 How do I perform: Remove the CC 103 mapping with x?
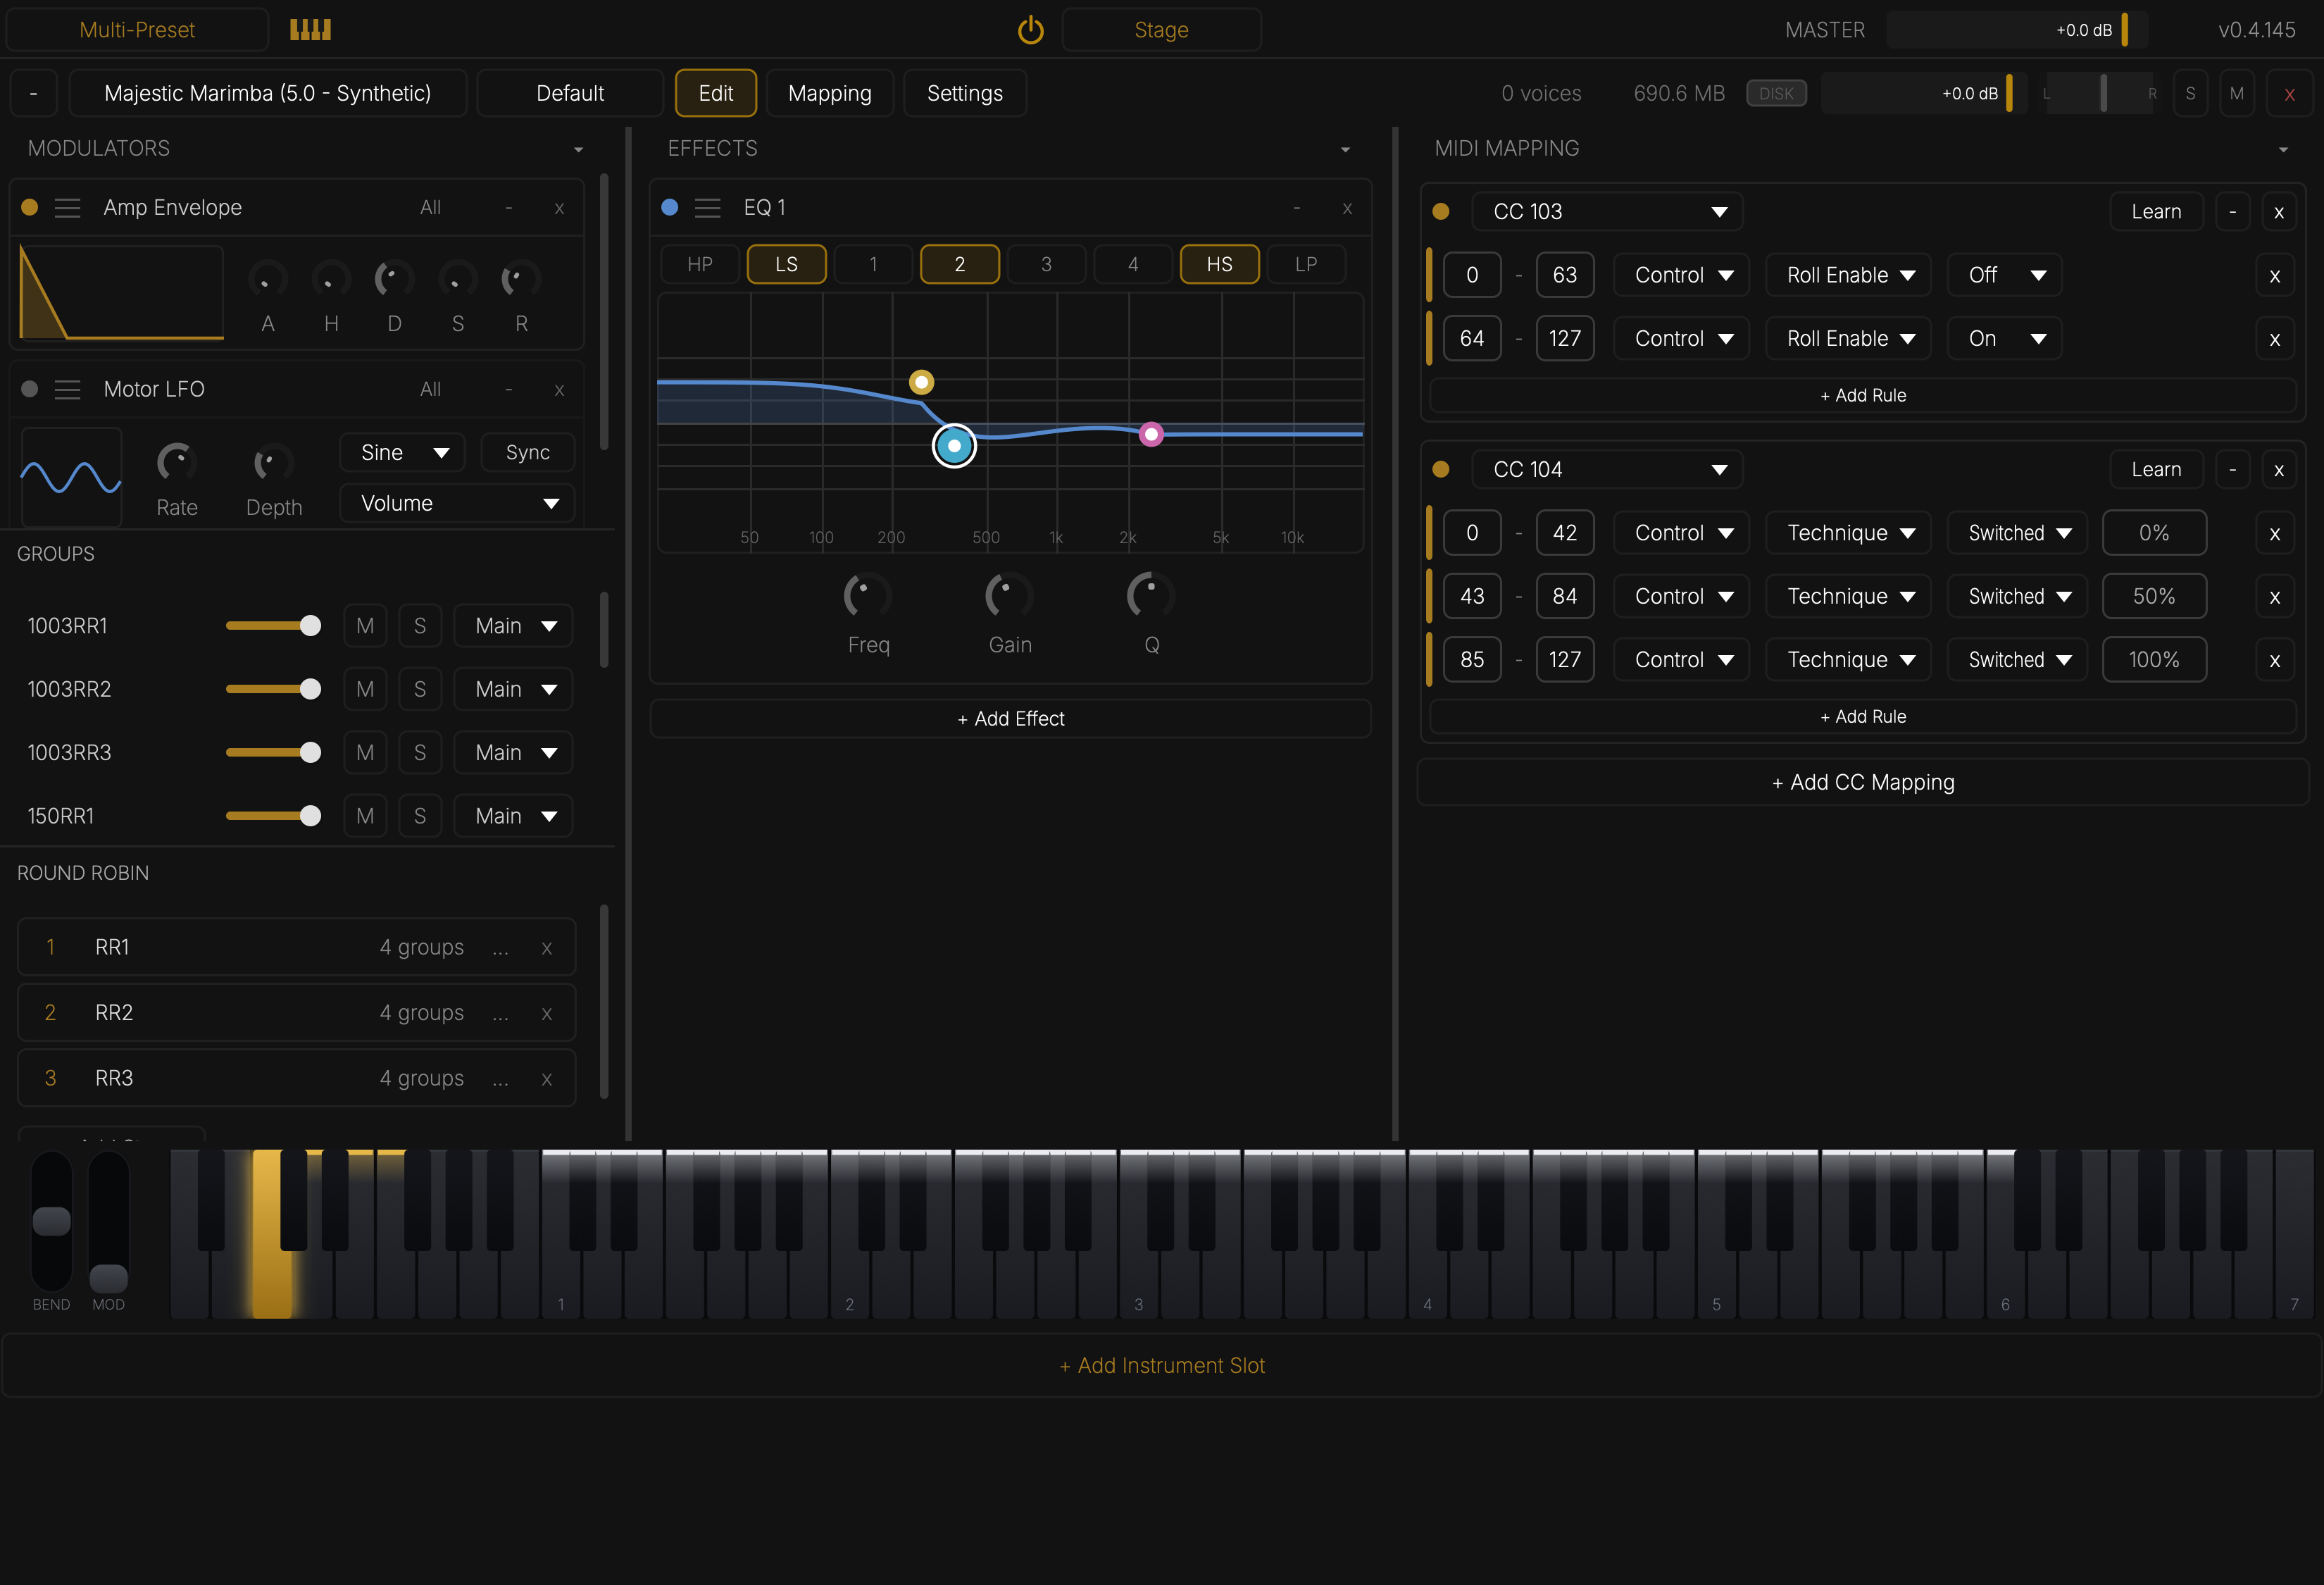(x=2278, y=212)
